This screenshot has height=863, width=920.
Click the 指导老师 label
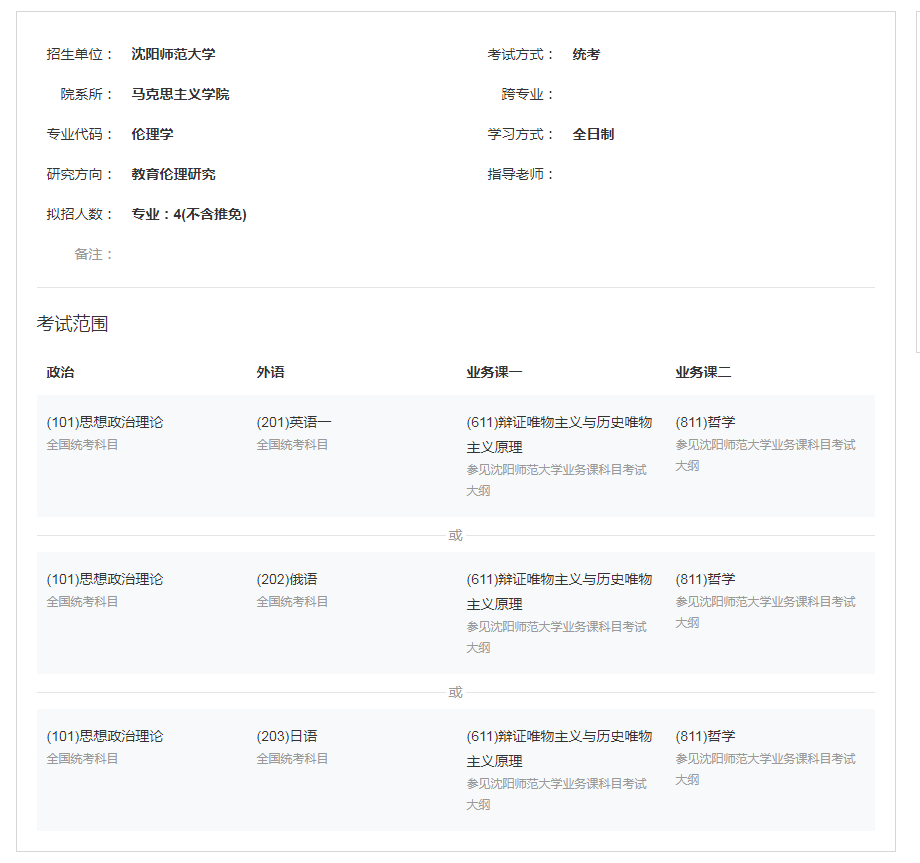[520, 174]
